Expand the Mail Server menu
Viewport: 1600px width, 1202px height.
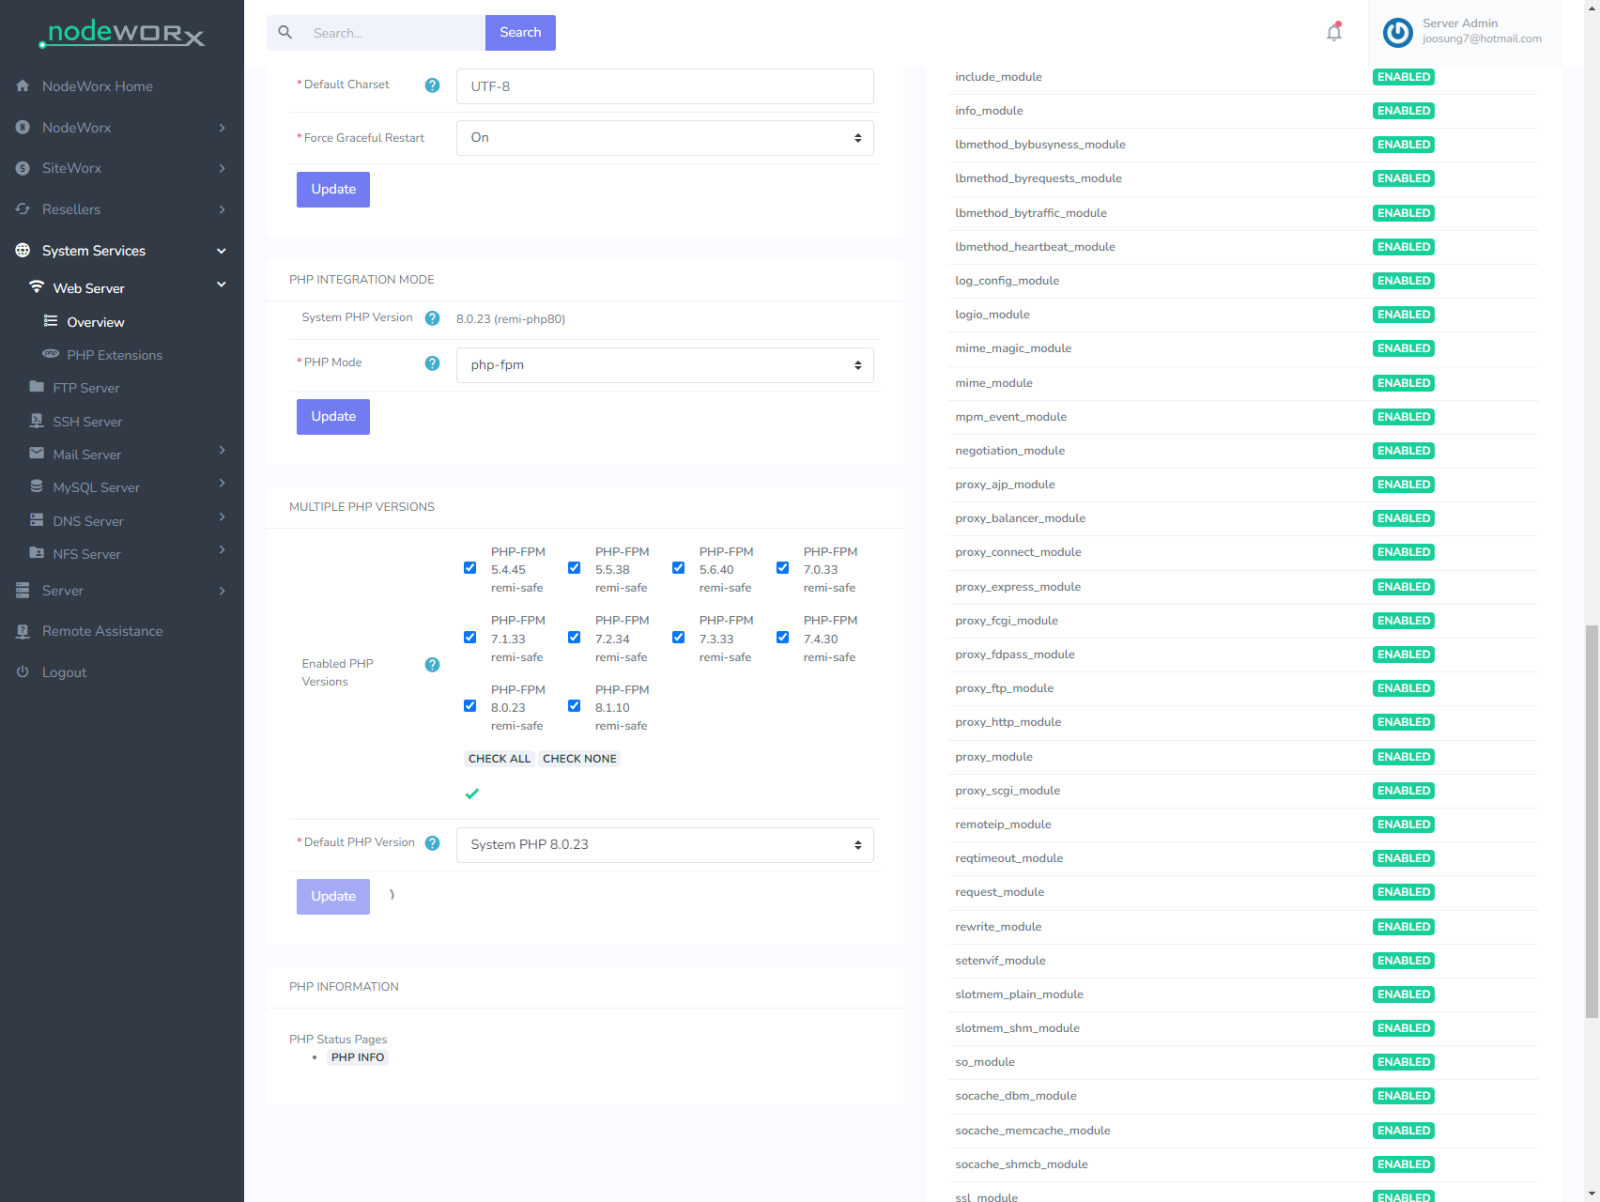click(x=87, y=454)
